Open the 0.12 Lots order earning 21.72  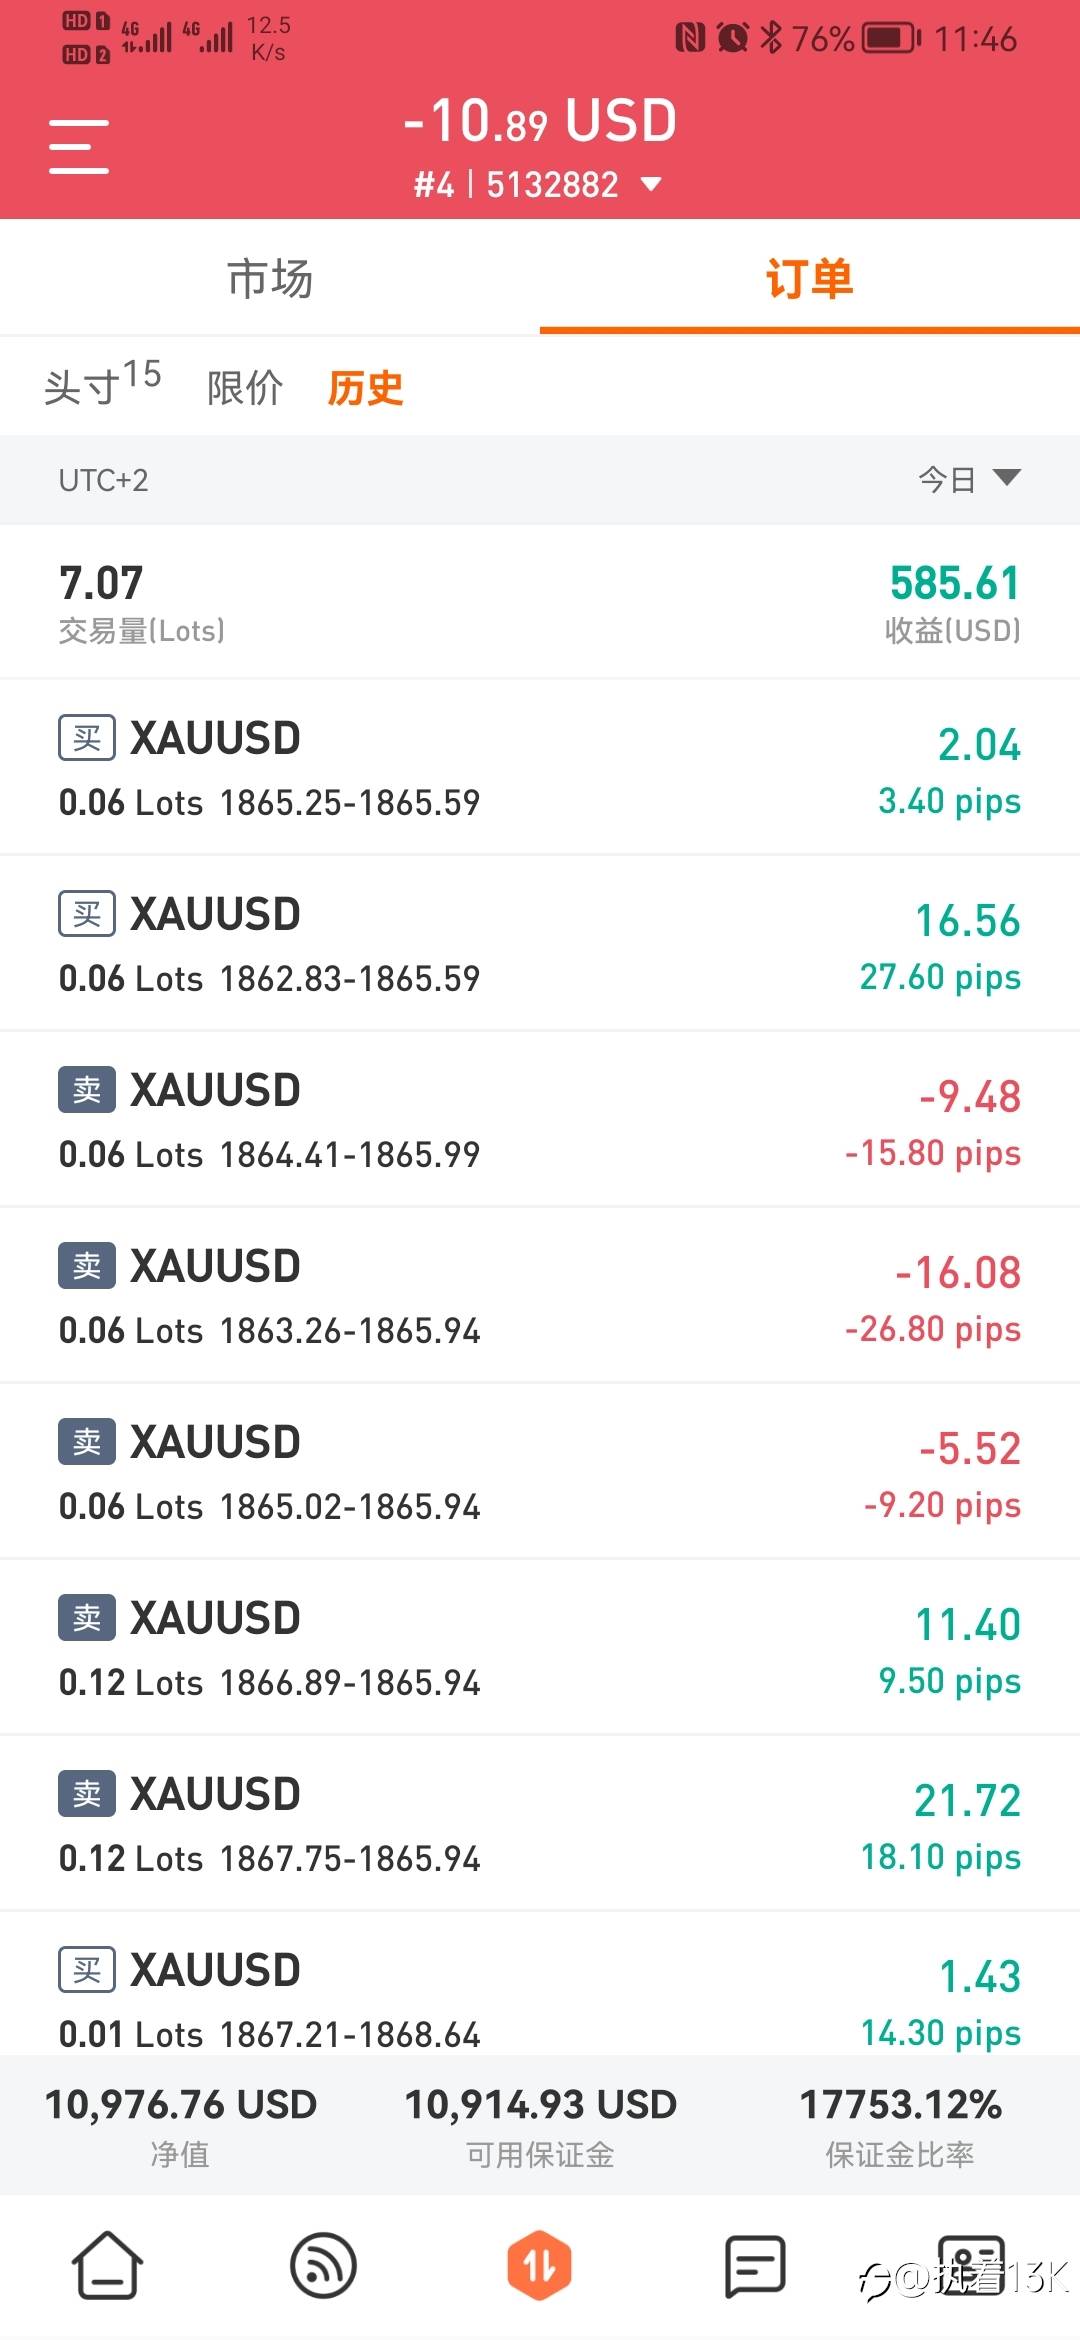(x=540, y=1823)
